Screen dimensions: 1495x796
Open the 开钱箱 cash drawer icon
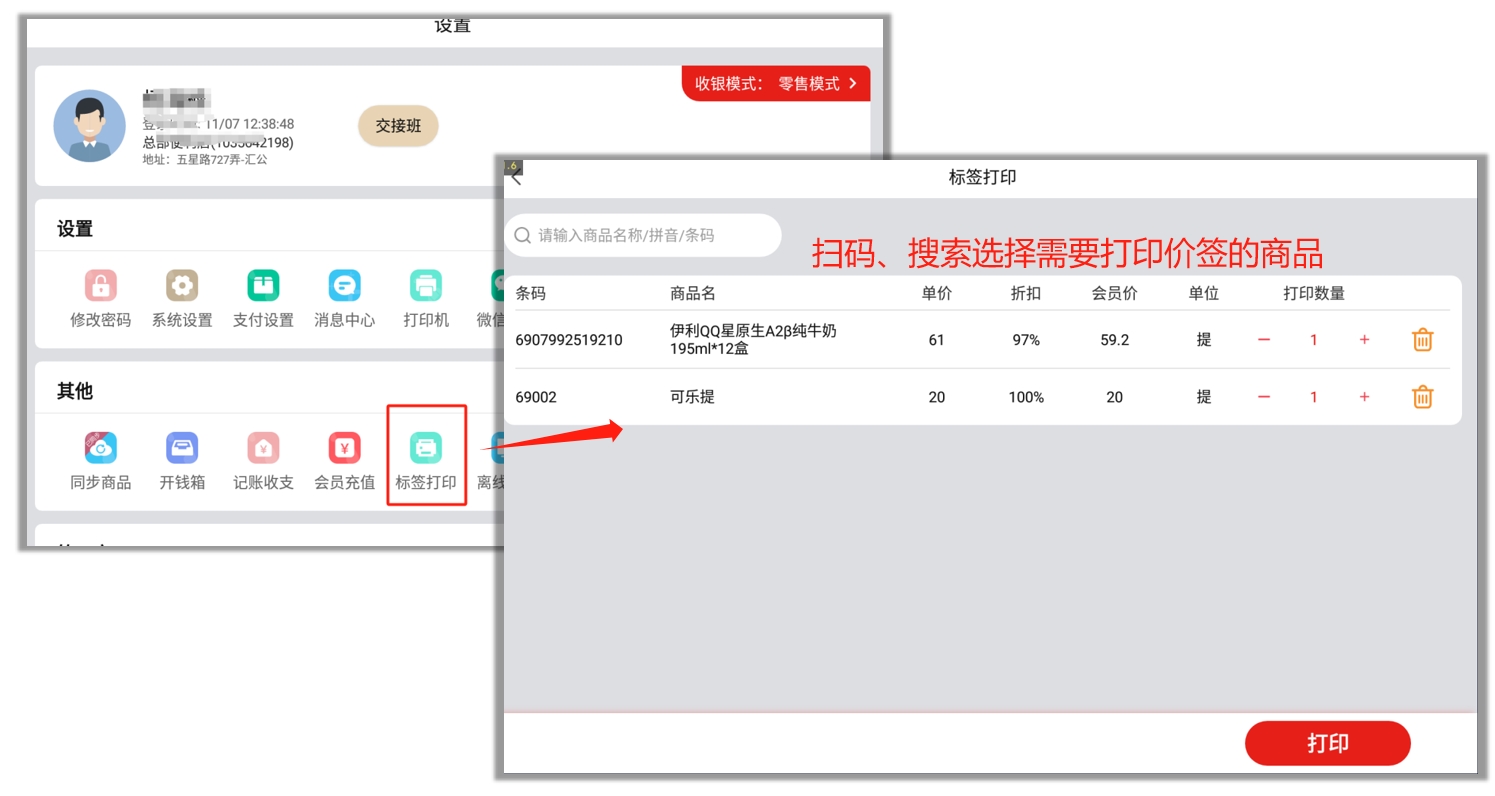pyautogui.click(x=182, y=449)
